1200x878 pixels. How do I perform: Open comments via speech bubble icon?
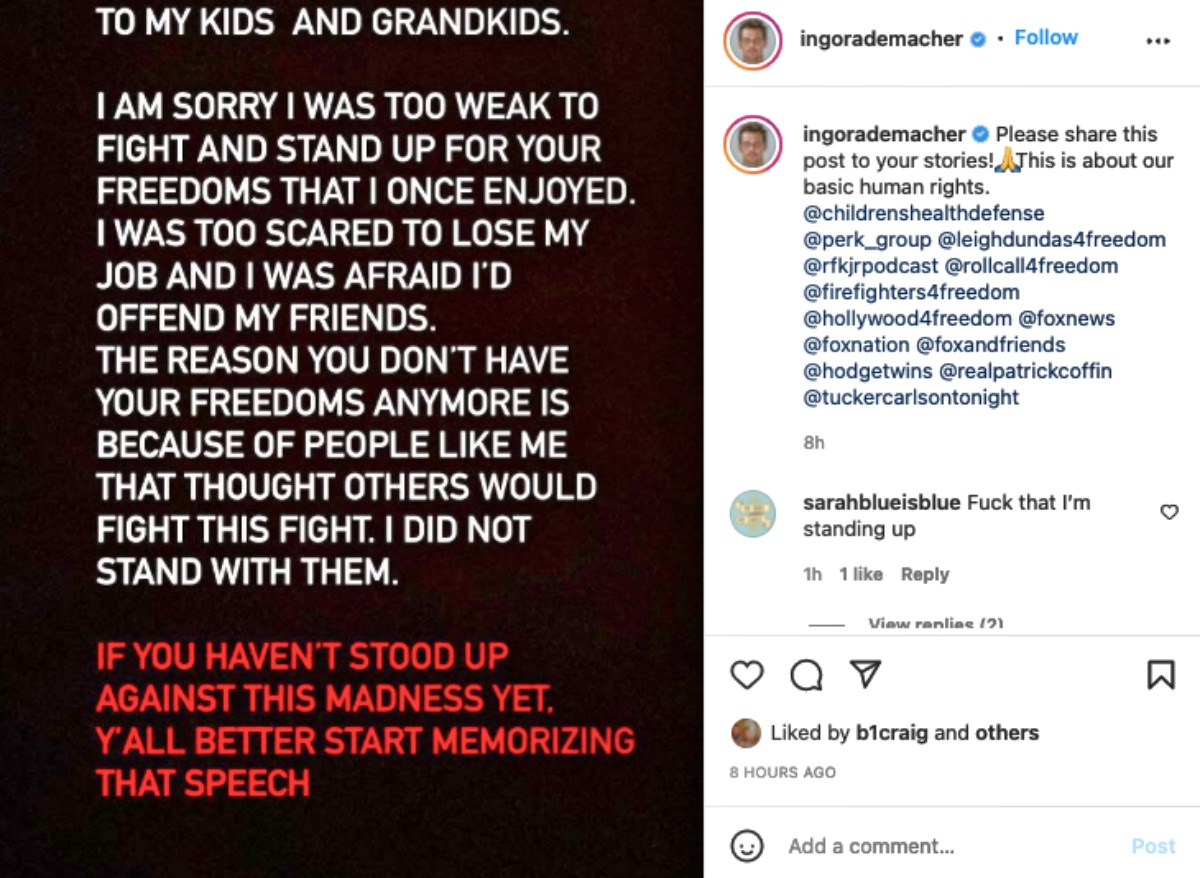[806, 677]
